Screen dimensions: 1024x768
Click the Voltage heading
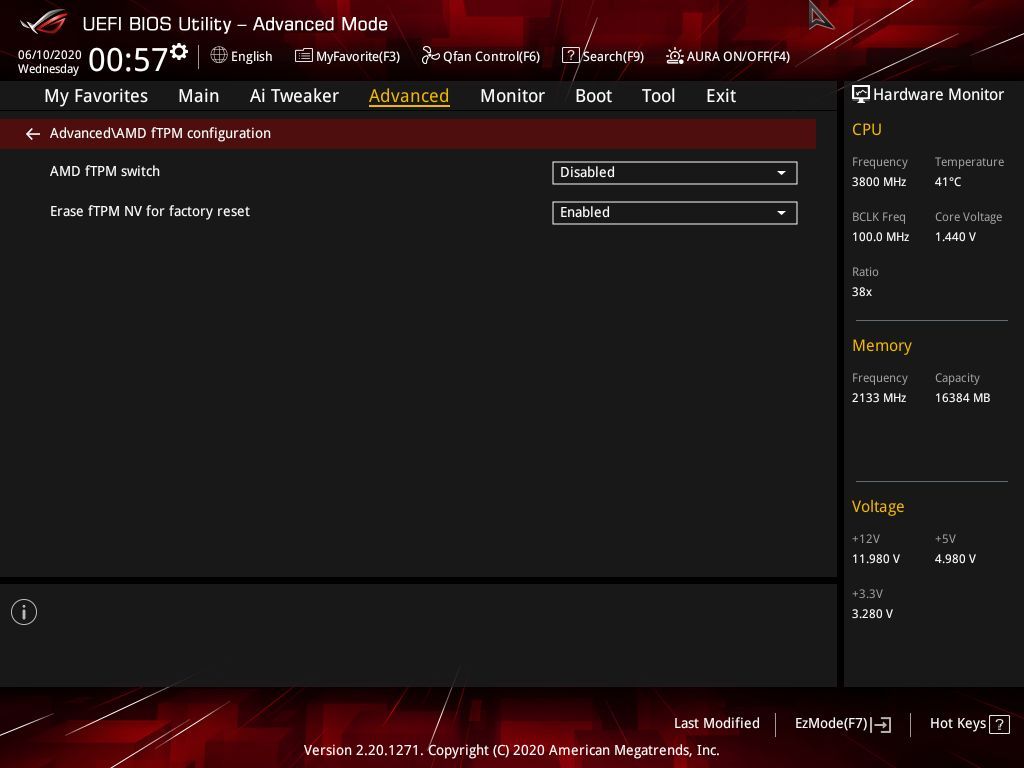click(878, 507)
